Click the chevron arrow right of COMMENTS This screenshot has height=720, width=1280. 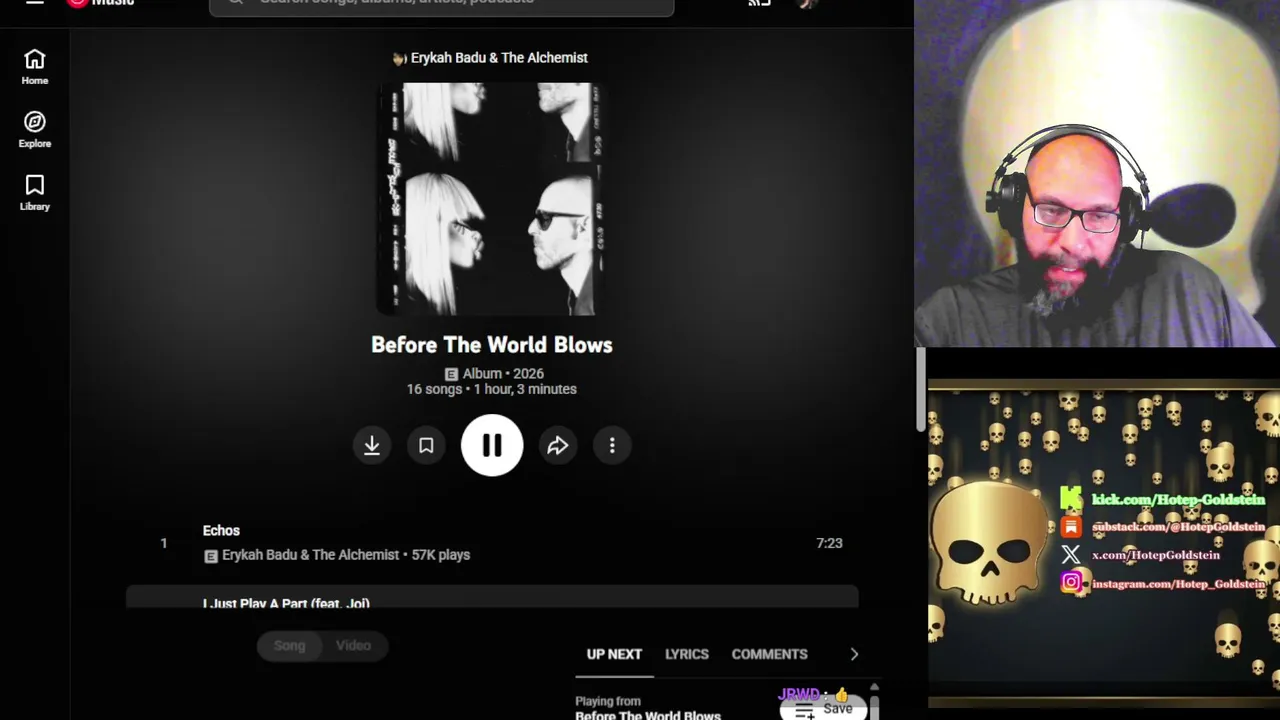854,654
